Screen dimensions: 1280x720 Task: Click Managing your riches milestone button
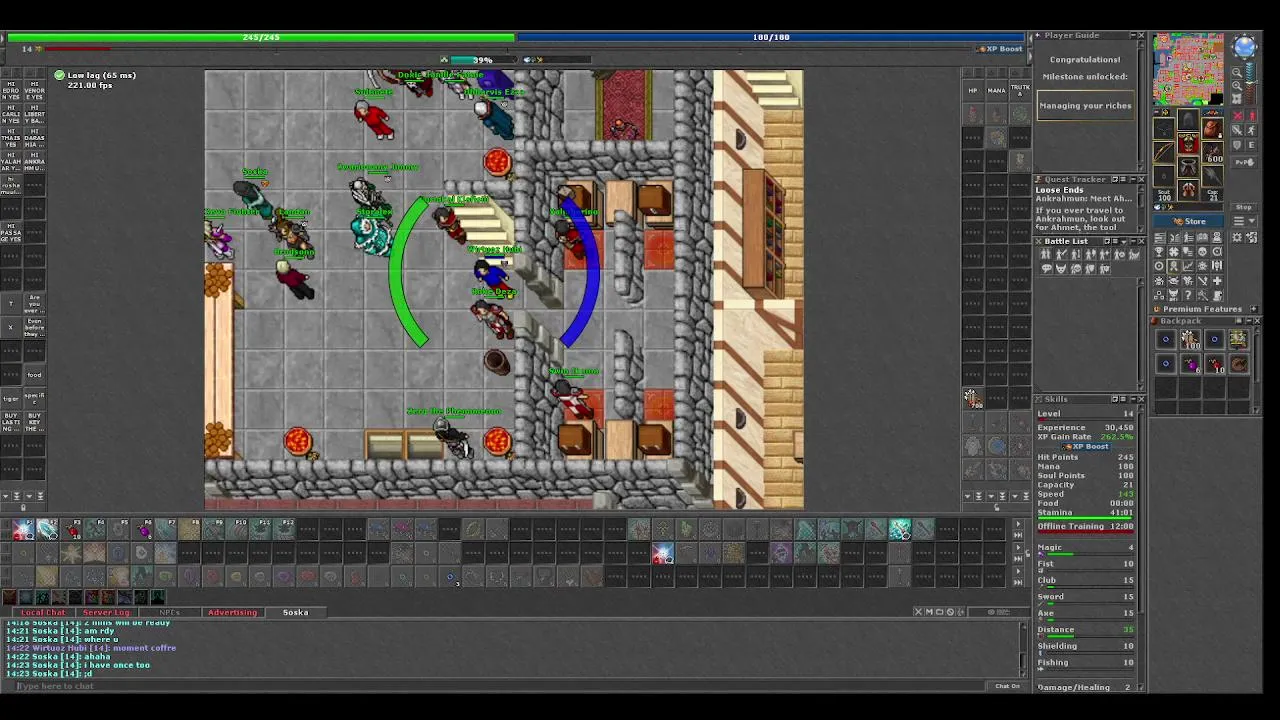[1085, 105]
